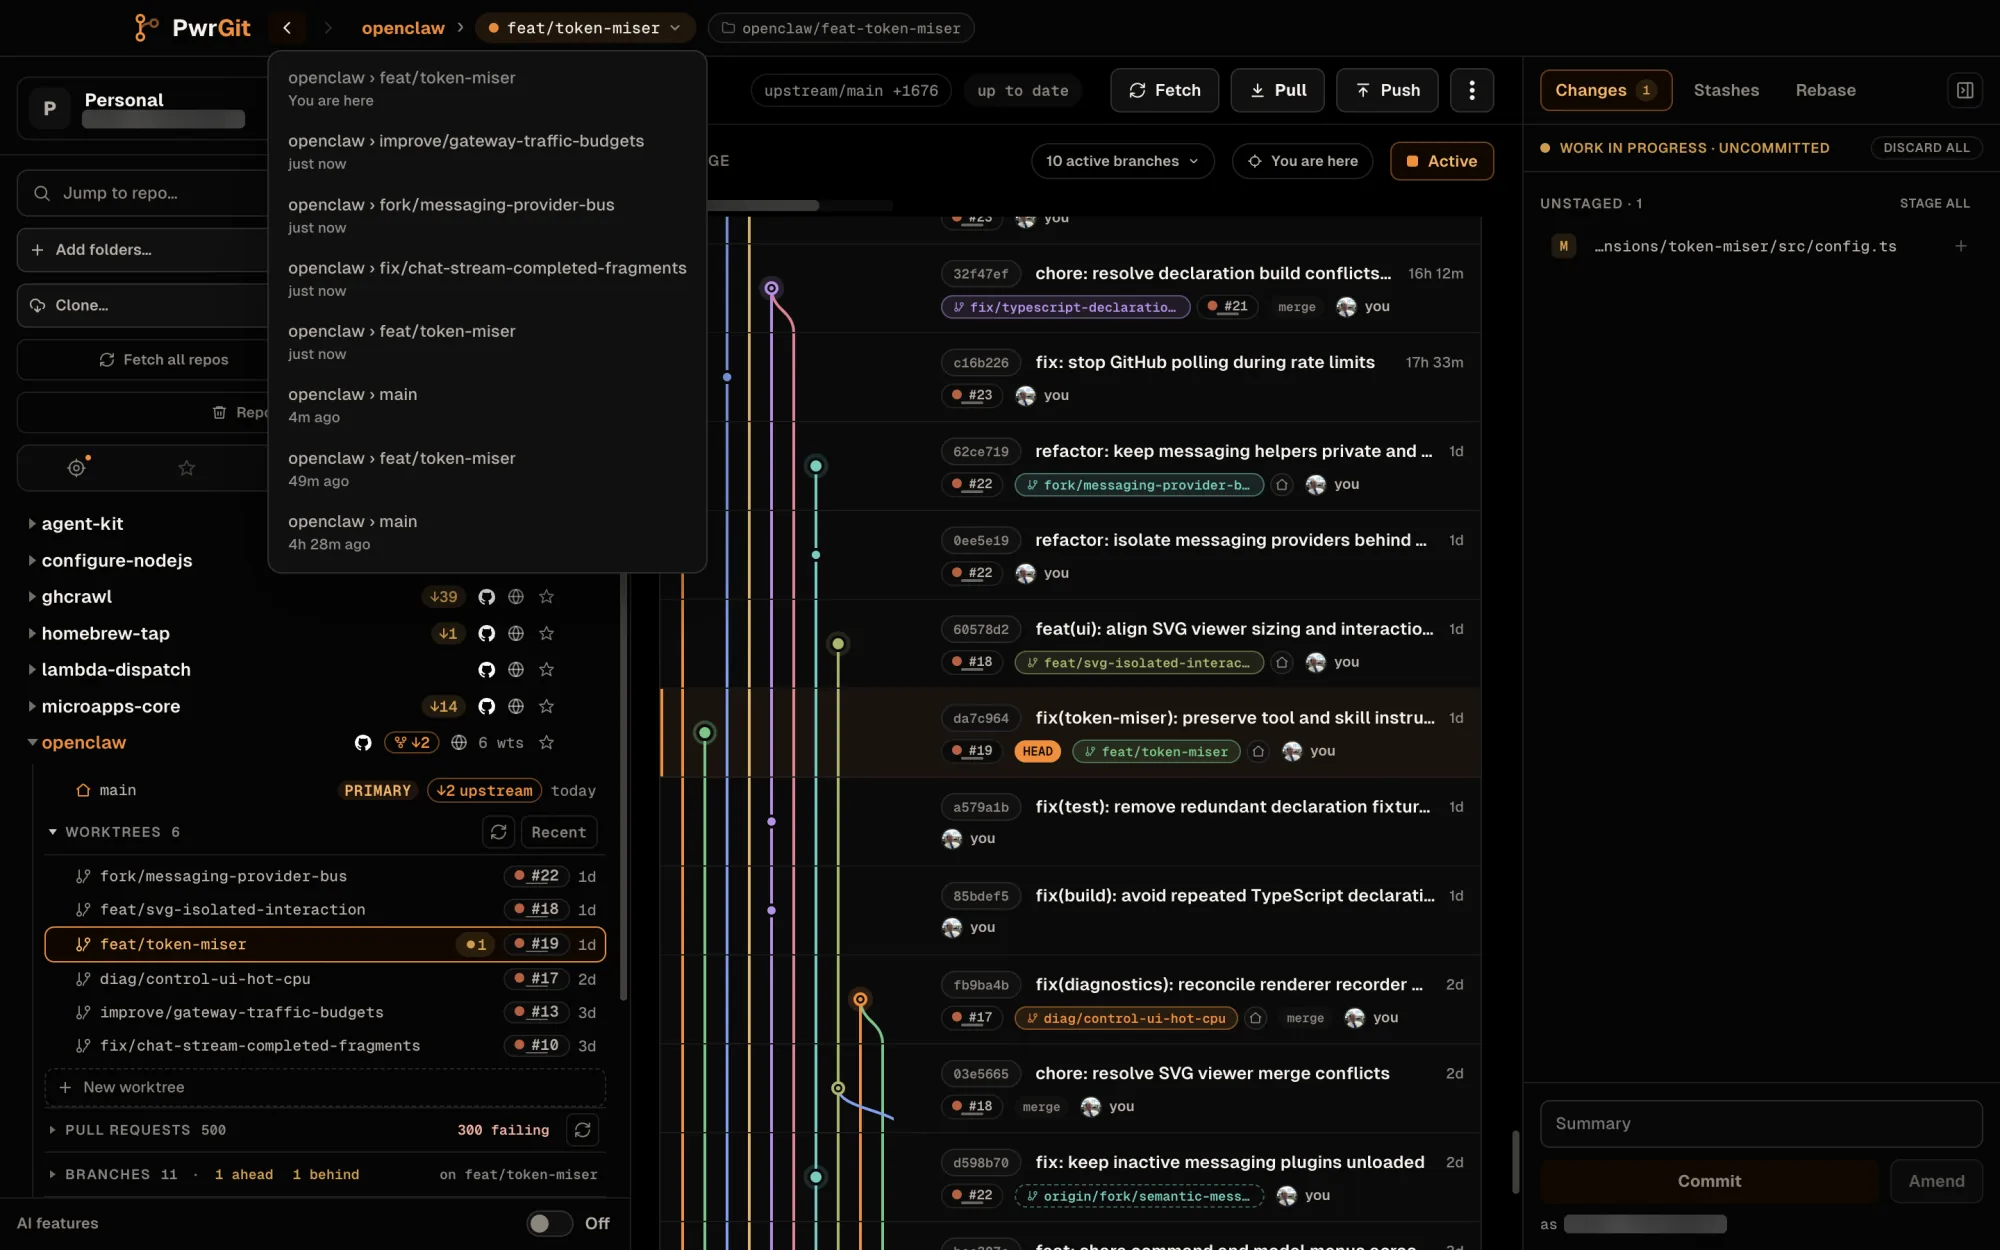Click the Push button
Image resolution: width=2000 pixels, height=1250 pixels.
coord(1386,90)
